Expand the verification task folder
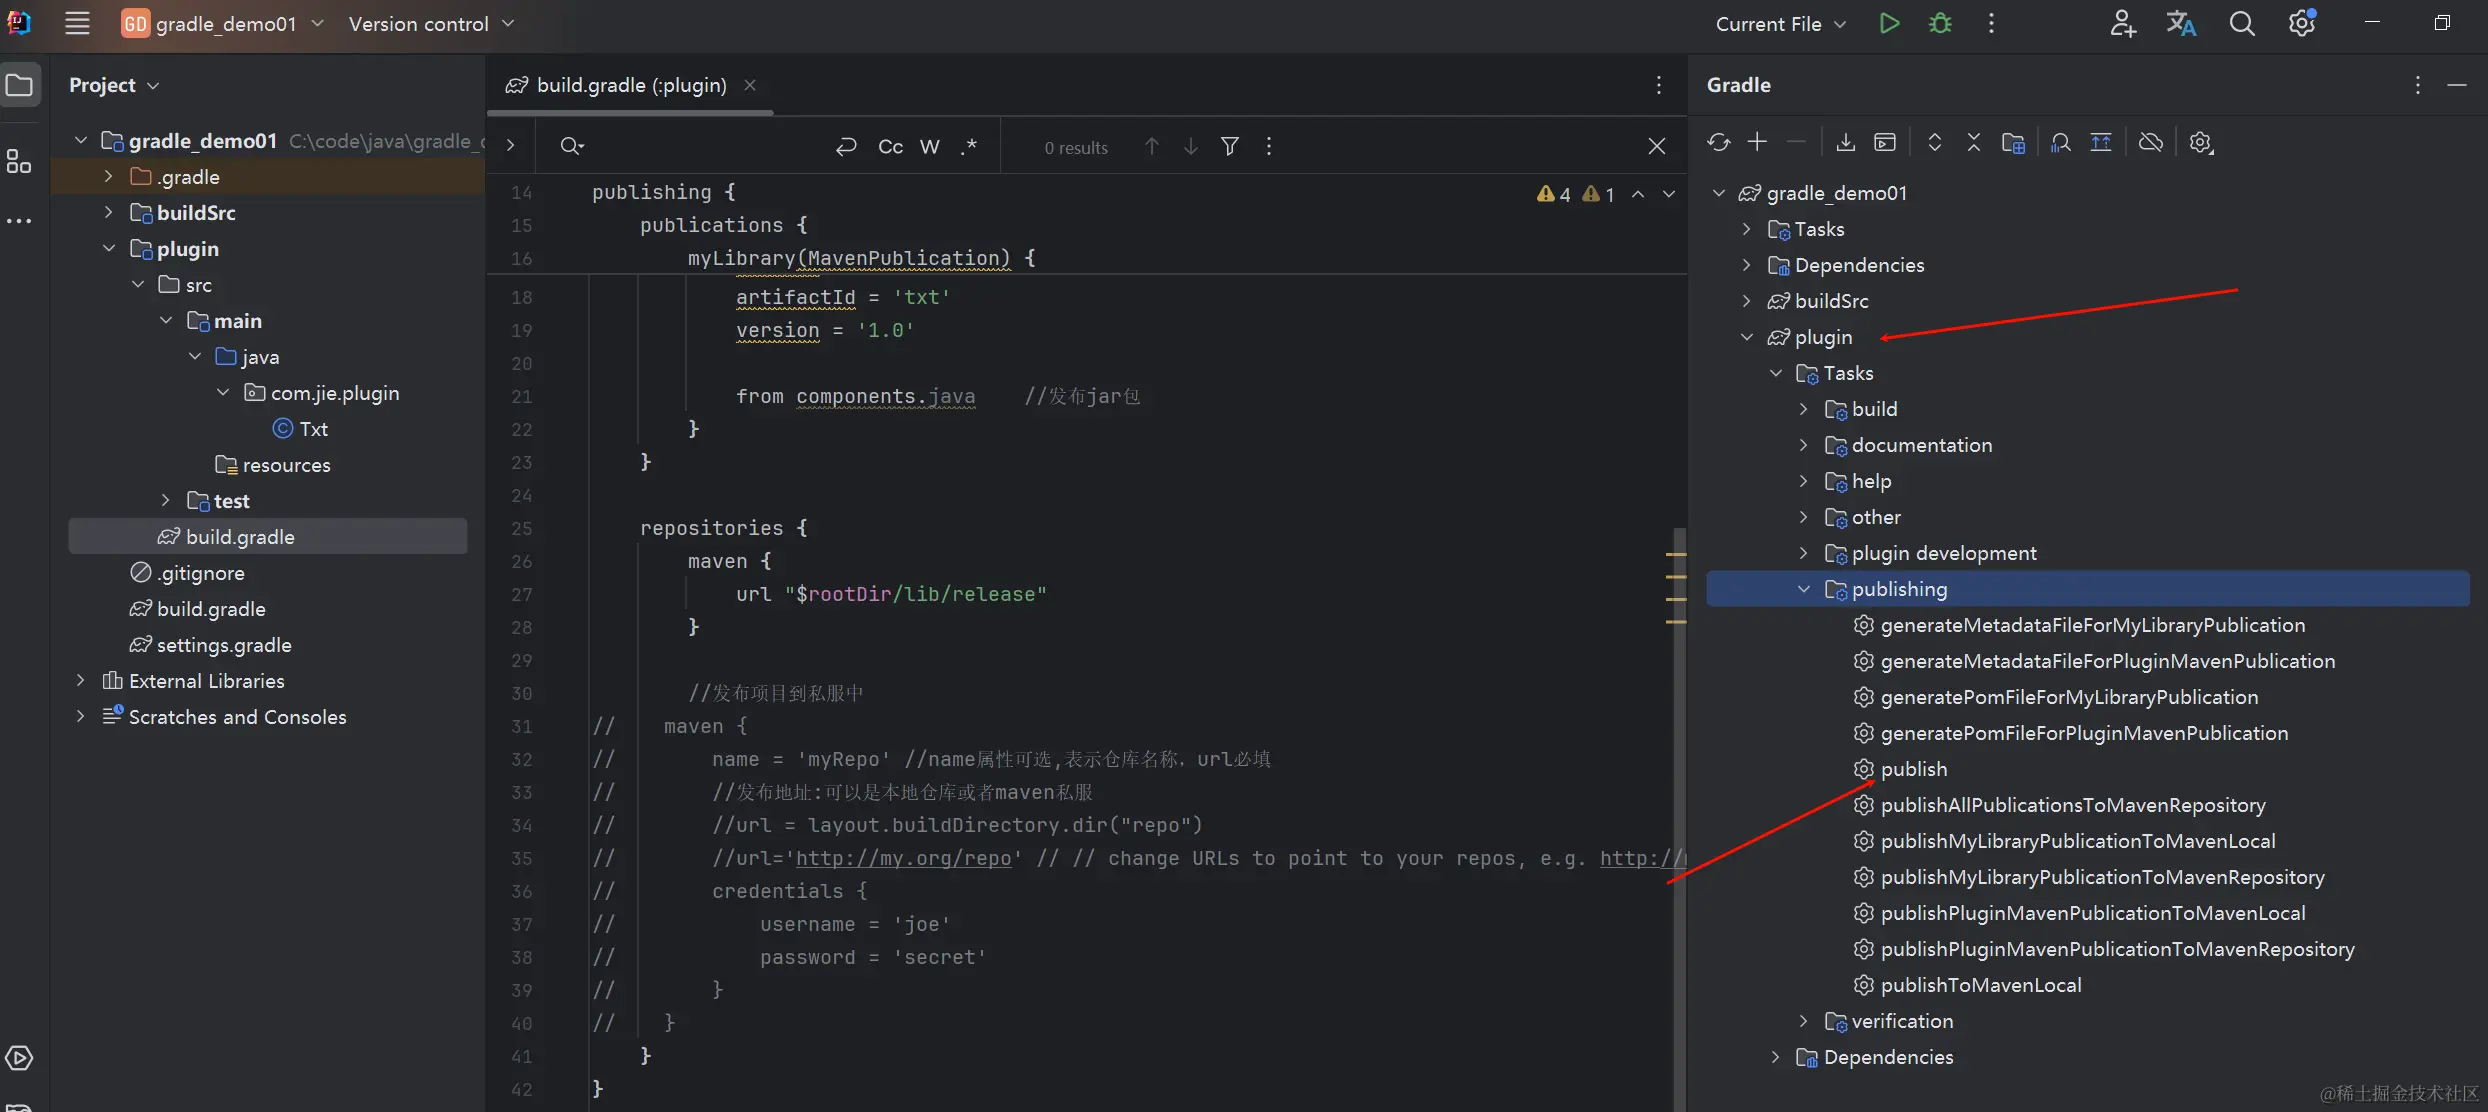 click(1804, 1021)
